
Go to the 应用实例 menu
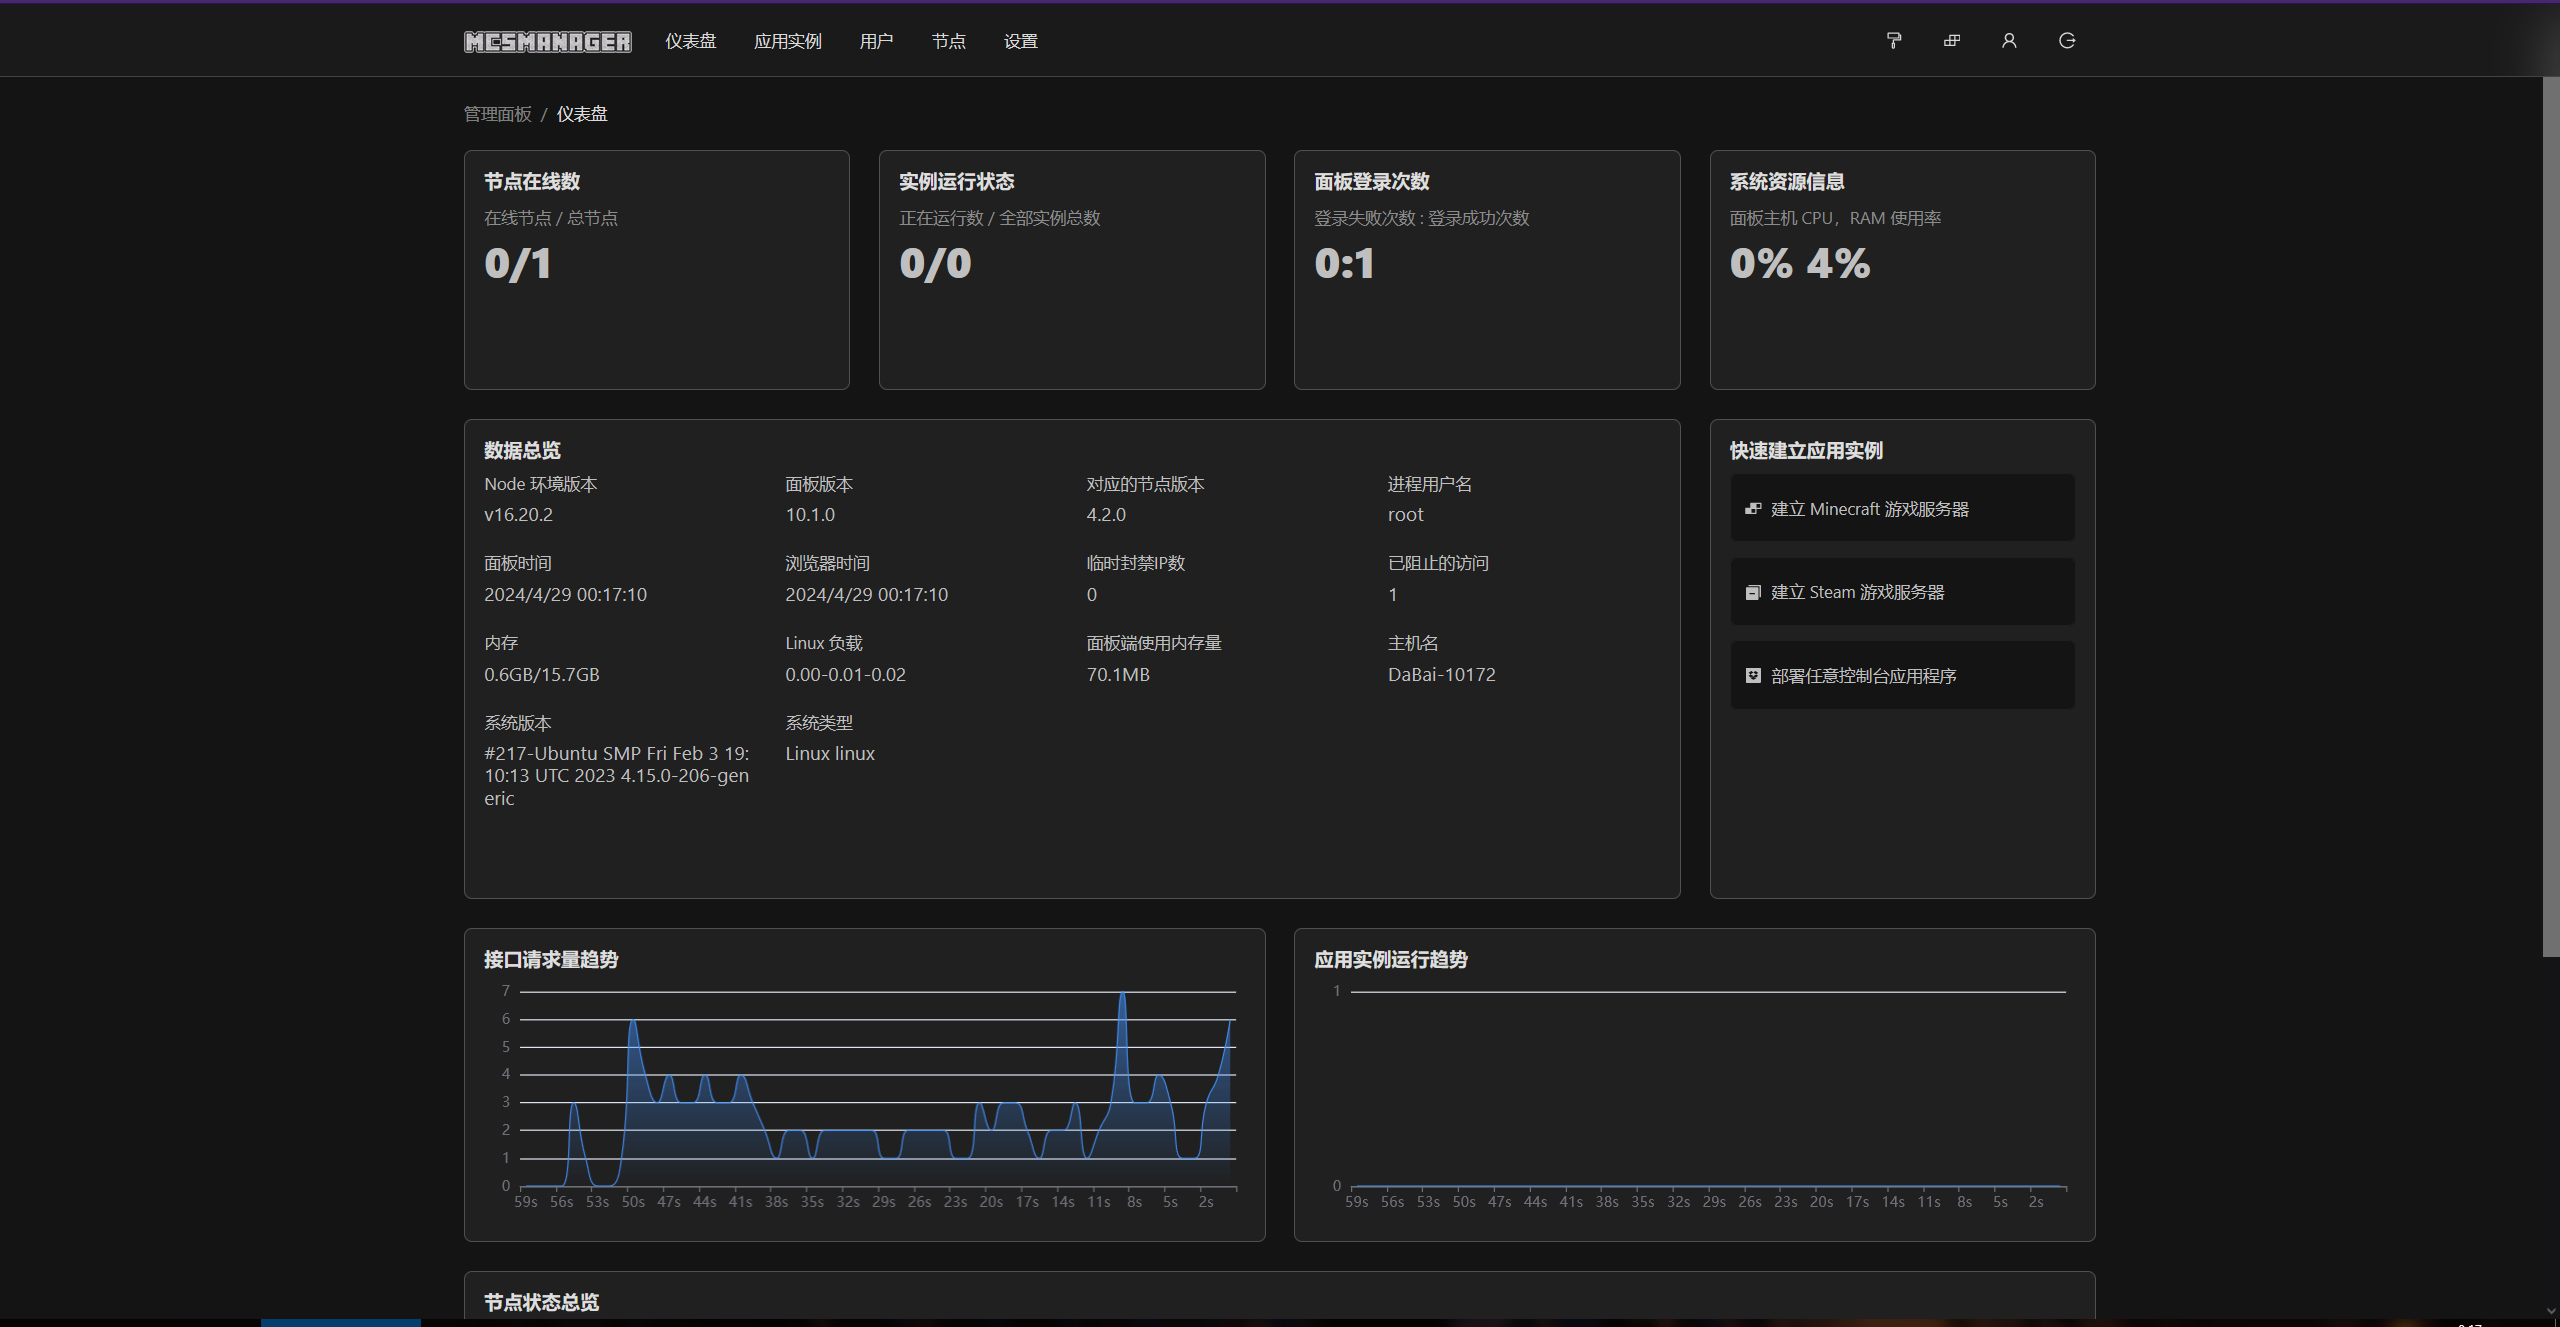point(788,41)
